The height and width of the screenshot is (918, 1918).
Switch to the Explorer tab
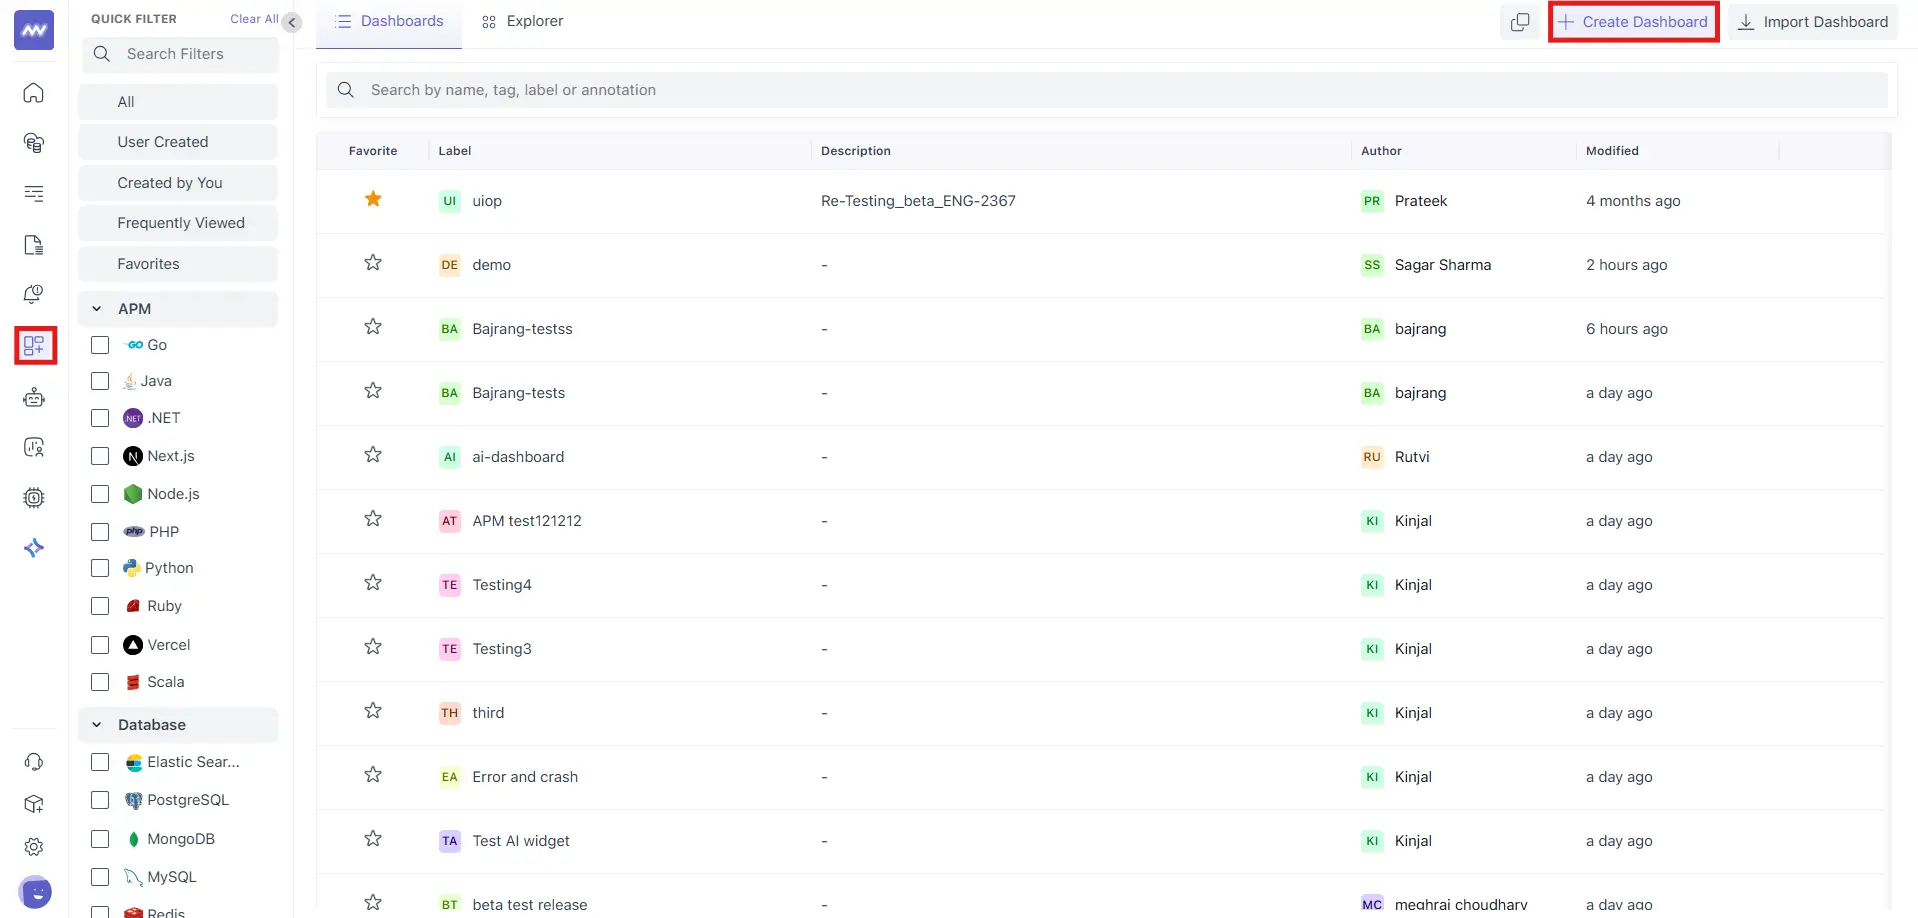[522, 21]
